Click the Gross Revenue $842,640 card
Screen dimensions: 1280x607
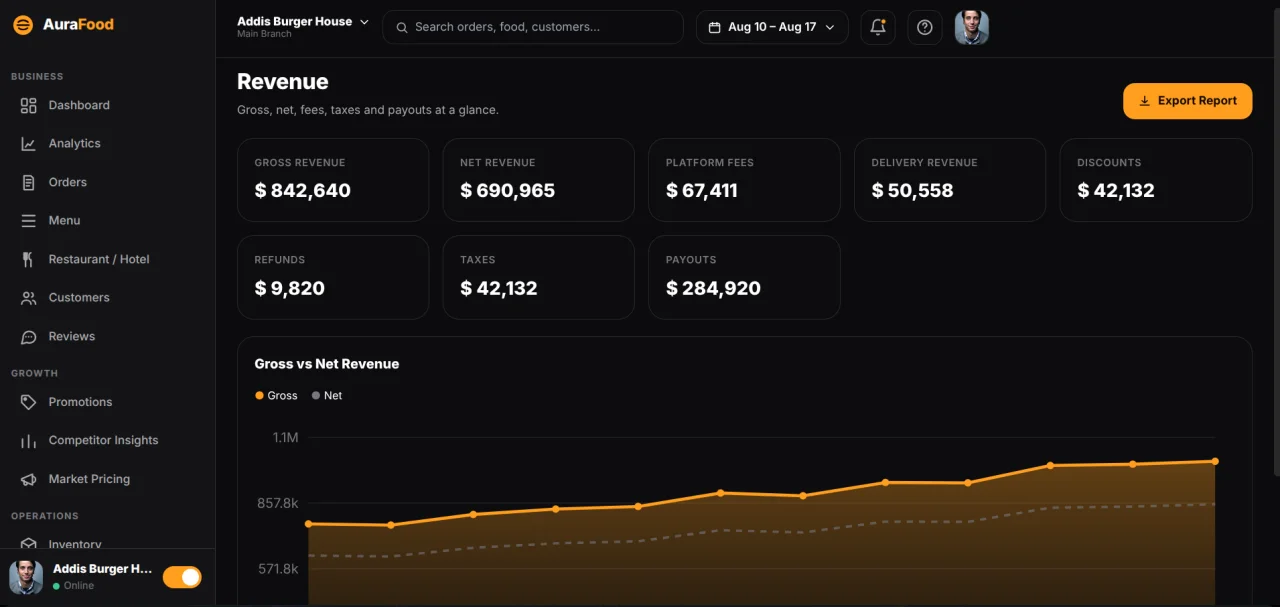[x=333, y=180]
